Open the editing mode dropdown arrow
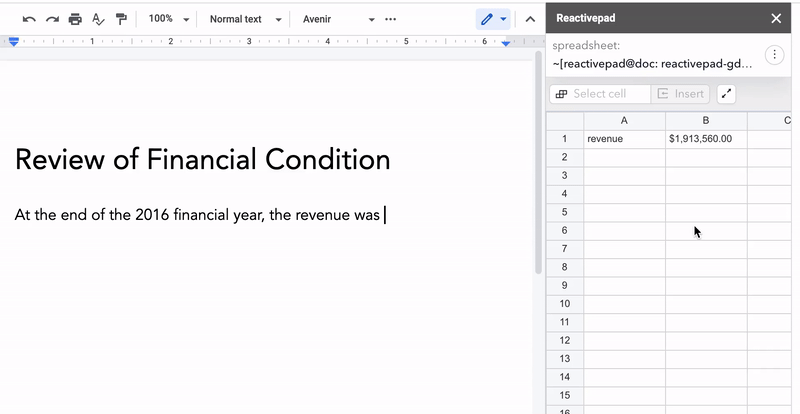Screen dimensions: 800x414 tap(504, 19)
